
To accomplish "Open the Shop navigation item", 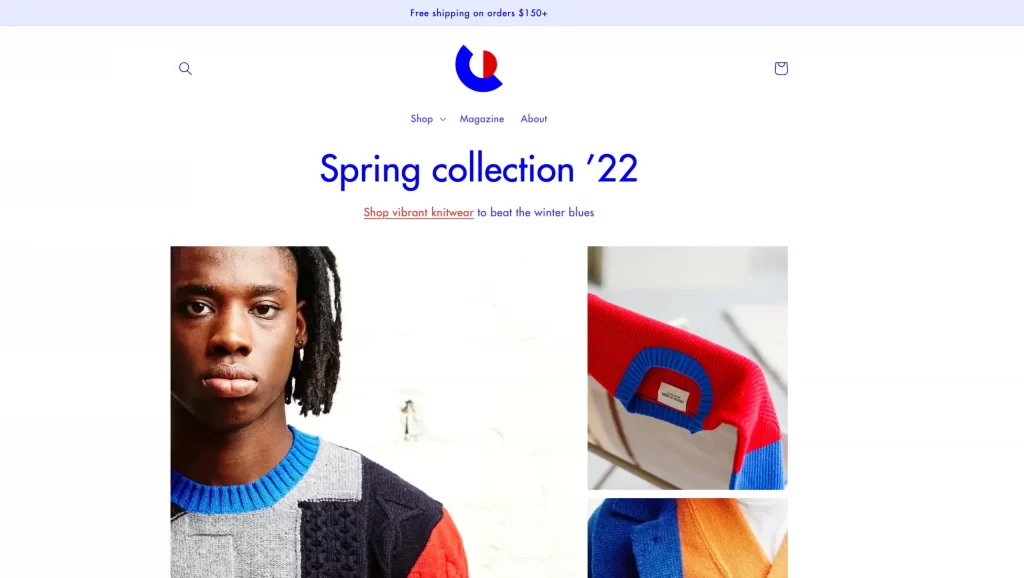I will point(421,119).
